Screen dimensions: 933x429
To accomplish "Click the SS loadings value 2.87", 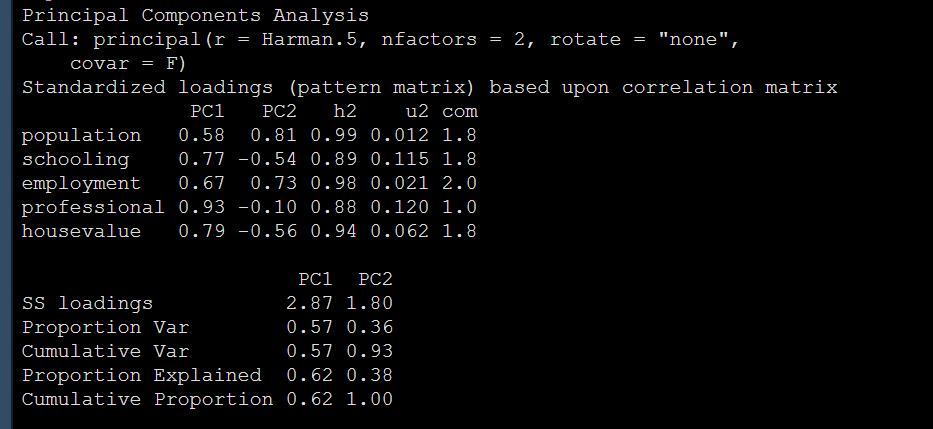I will 309,303.
